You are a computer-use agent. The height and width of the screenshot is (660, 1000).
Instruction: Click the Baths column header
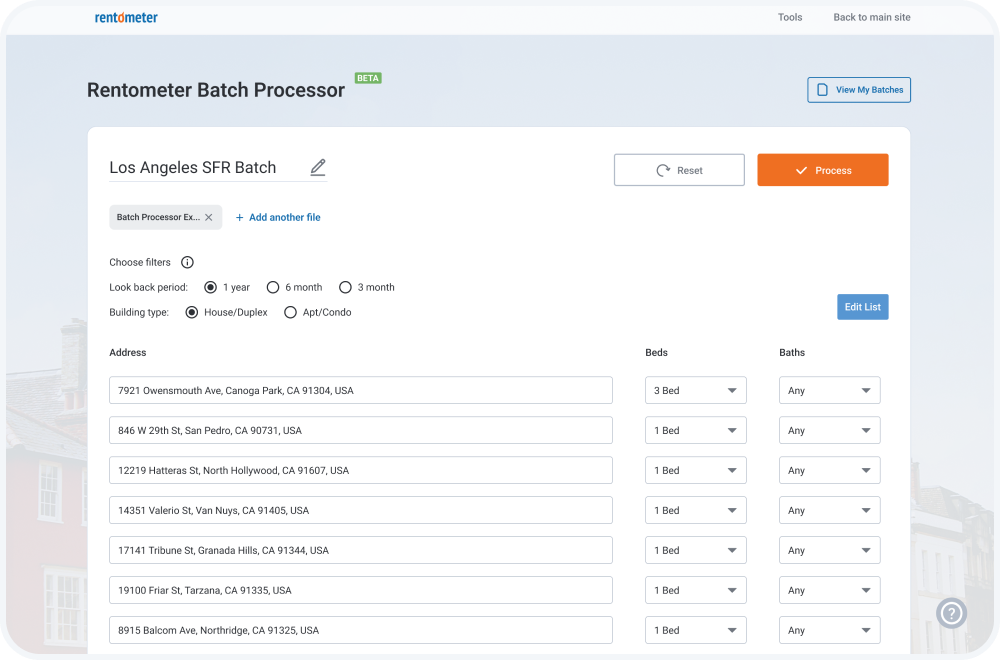pyautogui.click(x=792, y=353)
